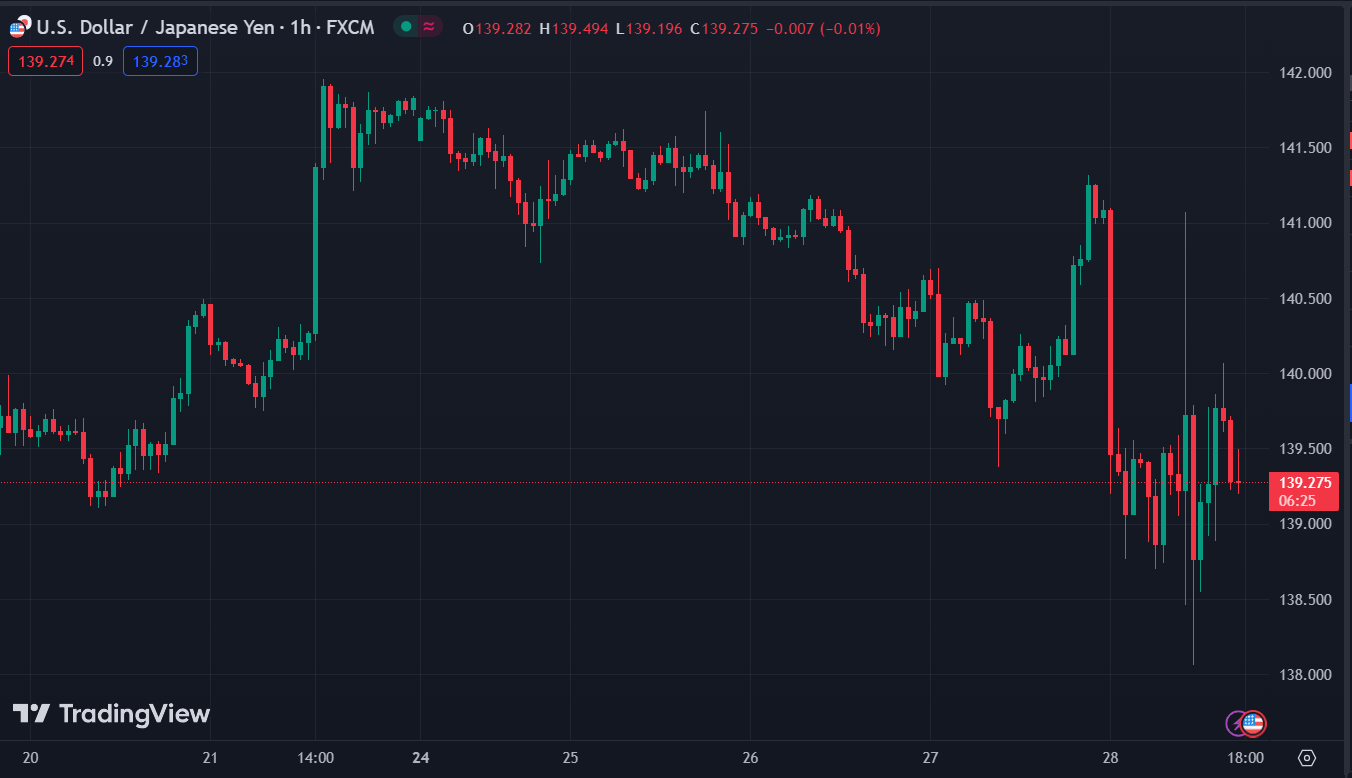Click the 18:00 time axis label

(x=1245, y=757)
